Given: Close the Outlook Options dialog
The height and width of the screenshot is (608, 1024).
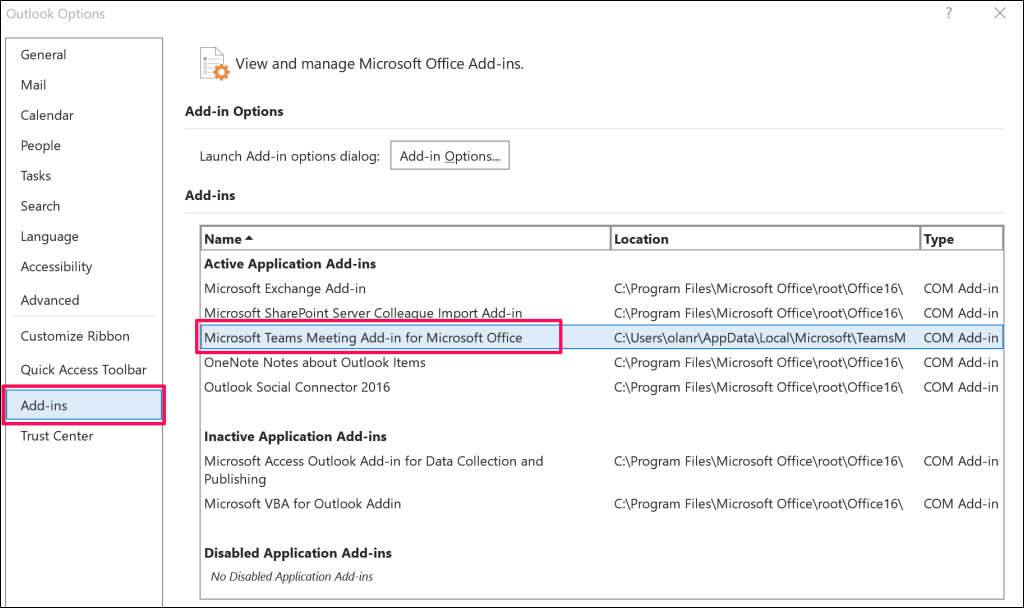Looking at the screenshot, I should click(x=1000, y=13).
